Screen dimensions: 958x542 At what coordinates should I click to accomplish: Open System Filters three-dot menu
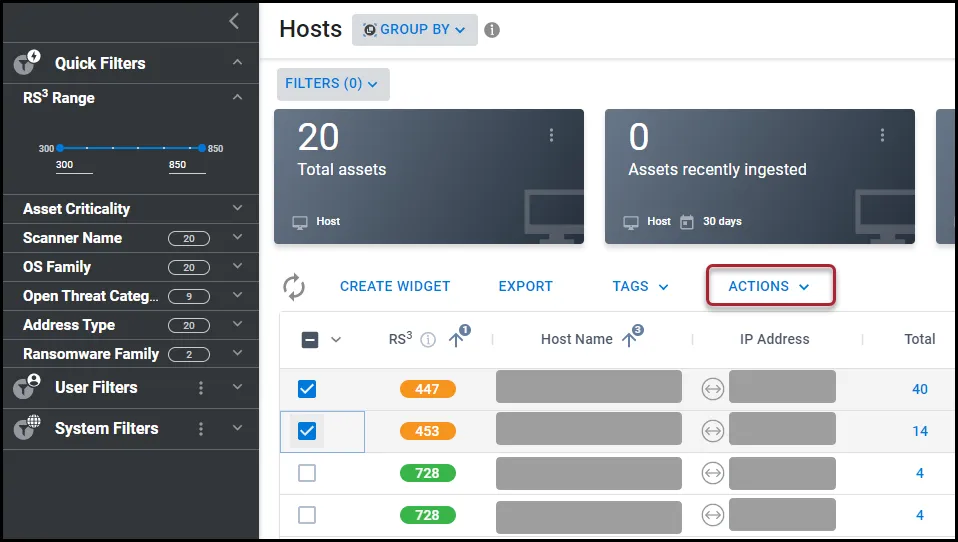tap(201, 429)
